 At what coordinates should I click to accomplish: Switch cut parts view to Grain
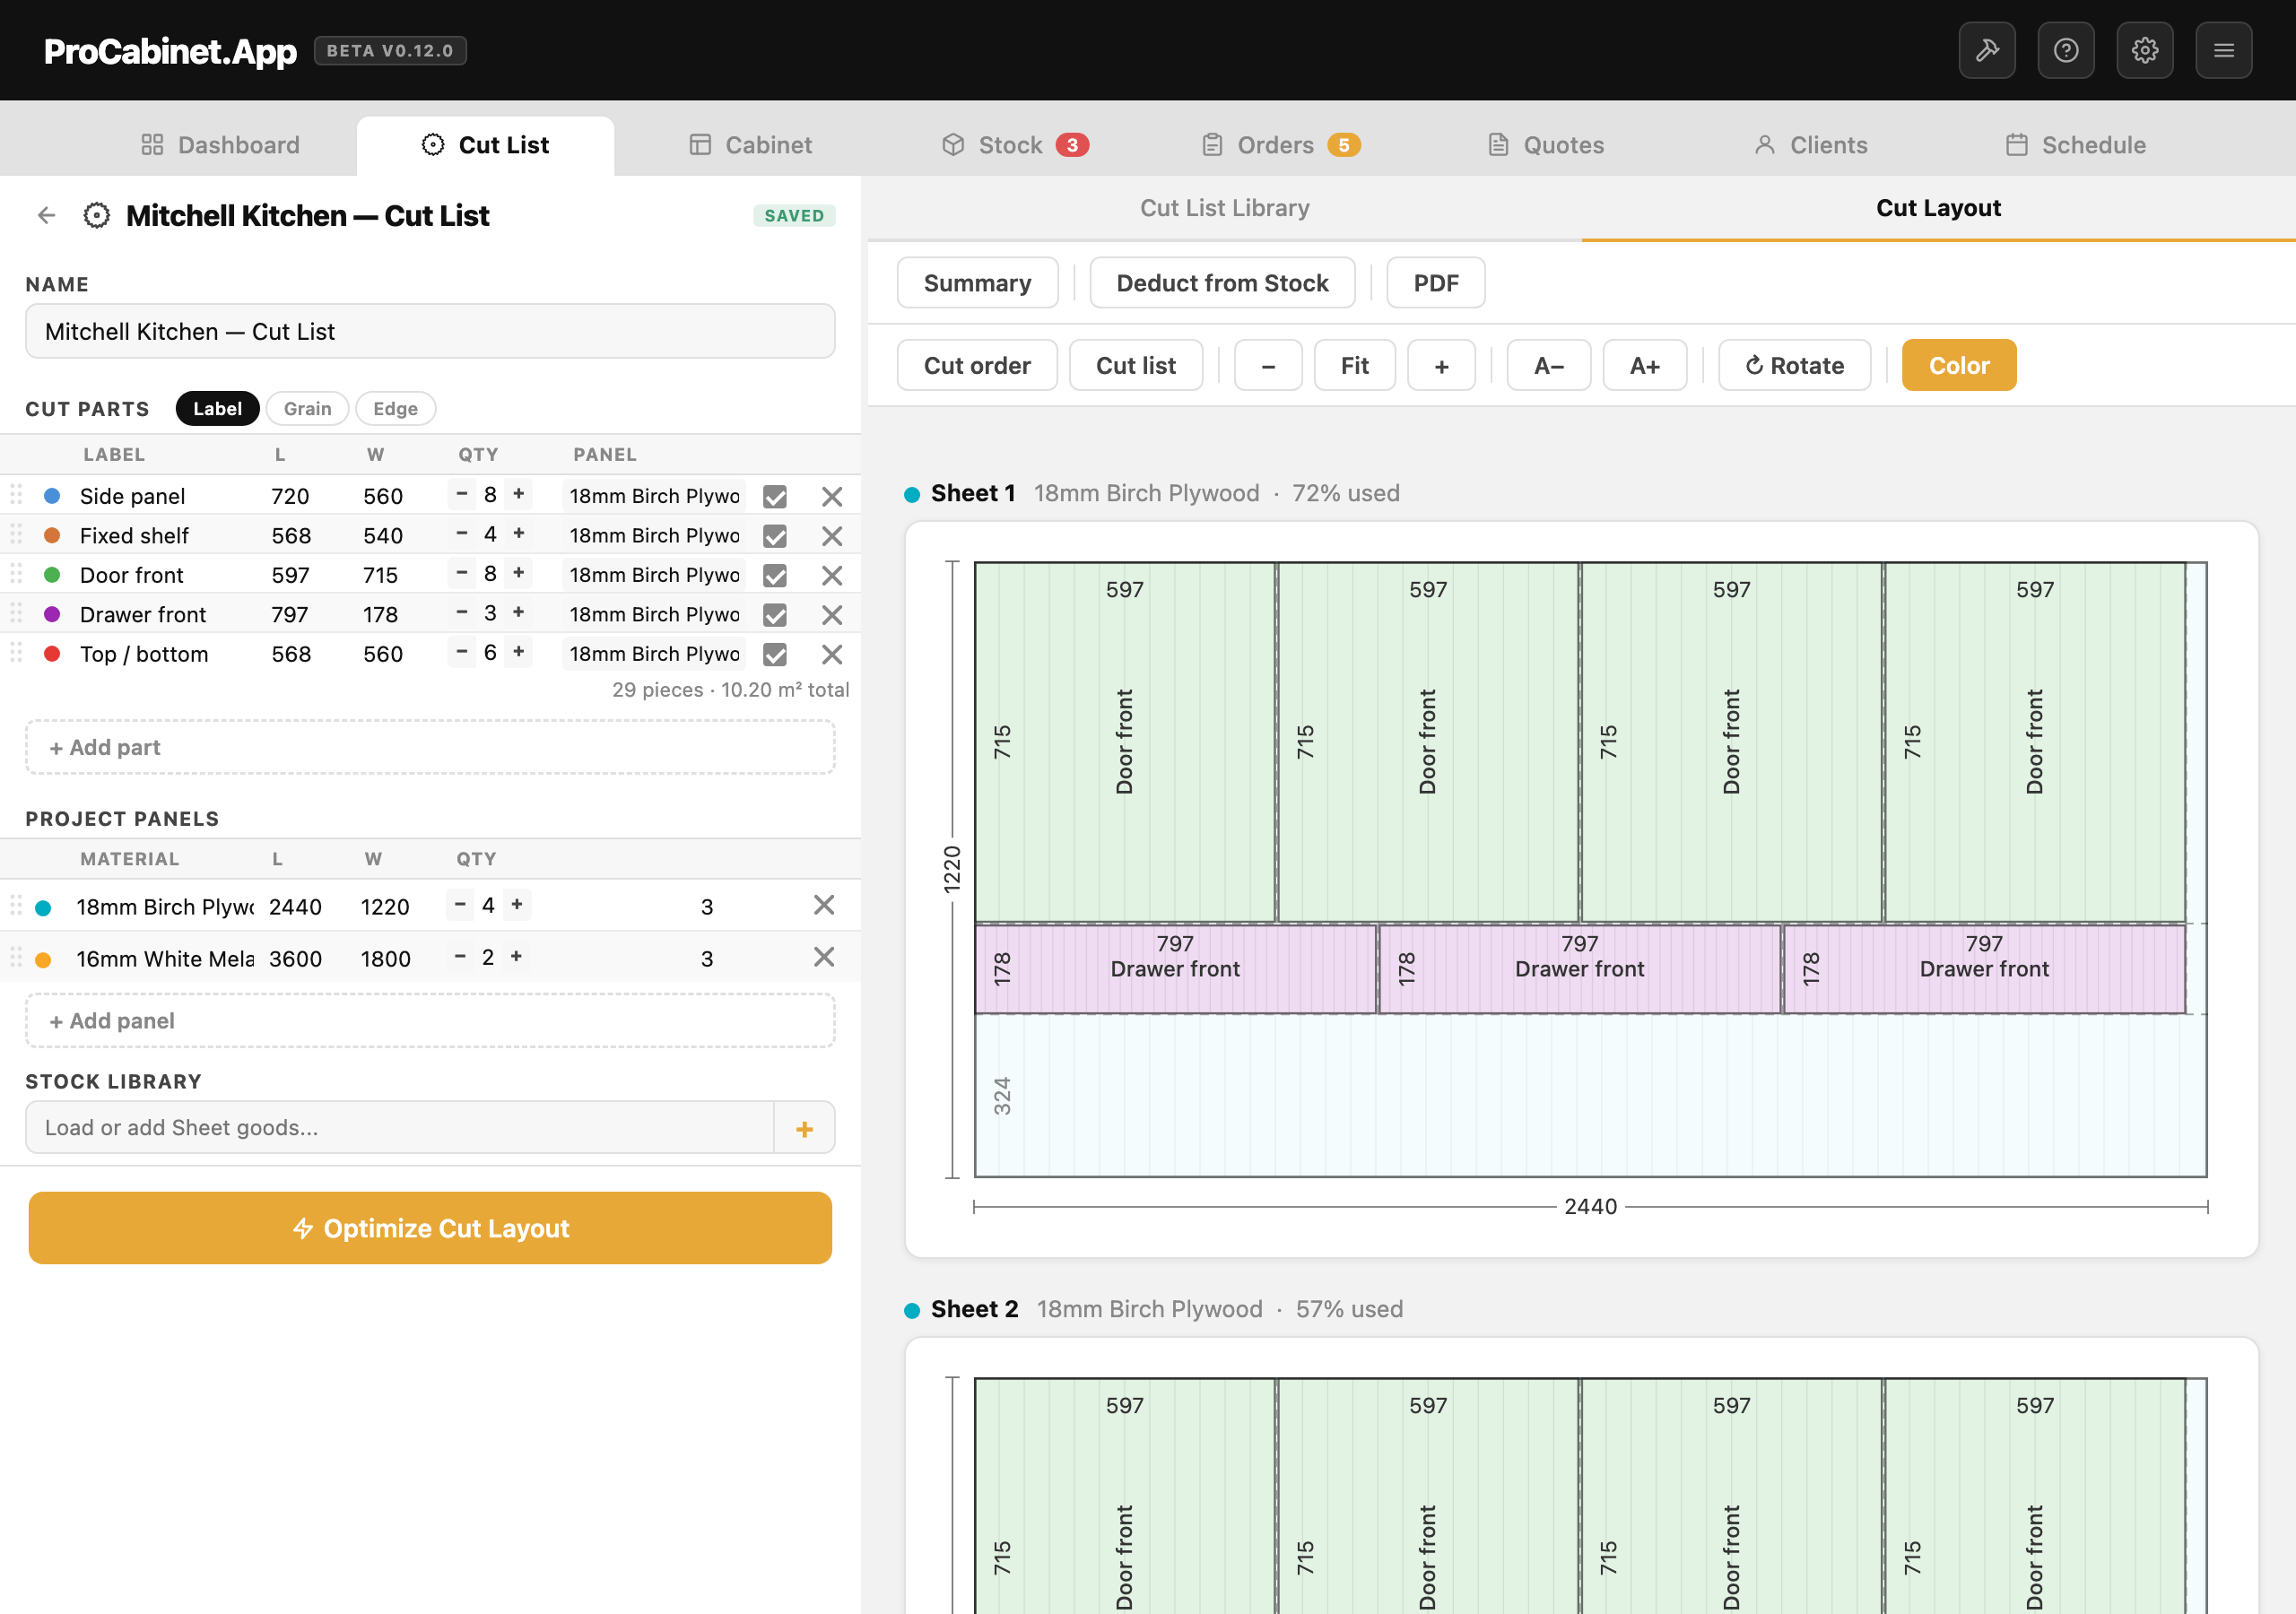307,408
